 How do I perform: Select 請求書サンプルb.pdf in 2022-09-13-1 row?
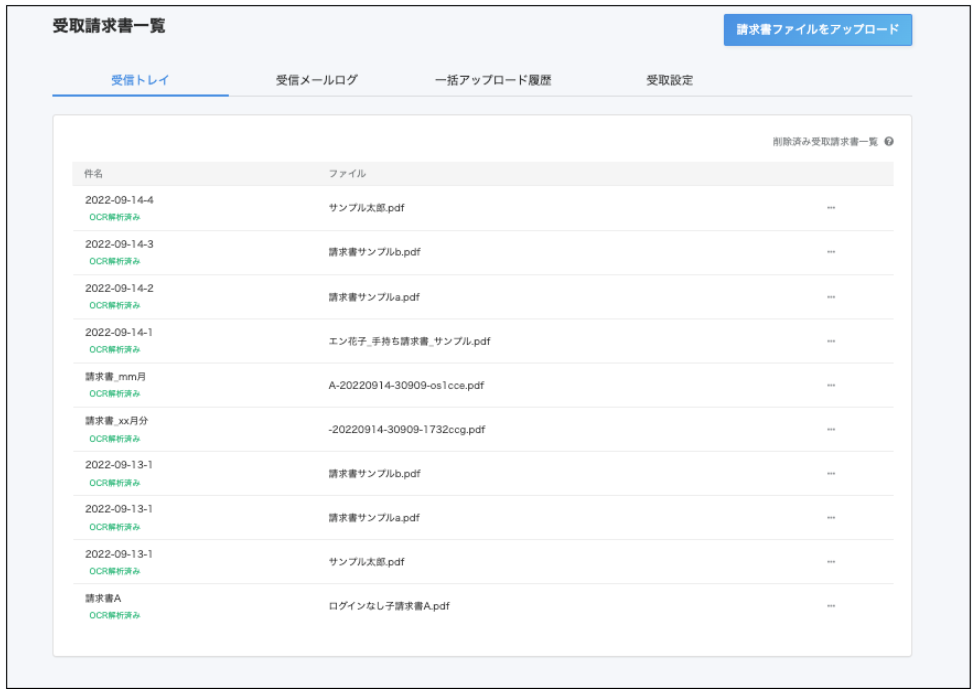[374, 473]
